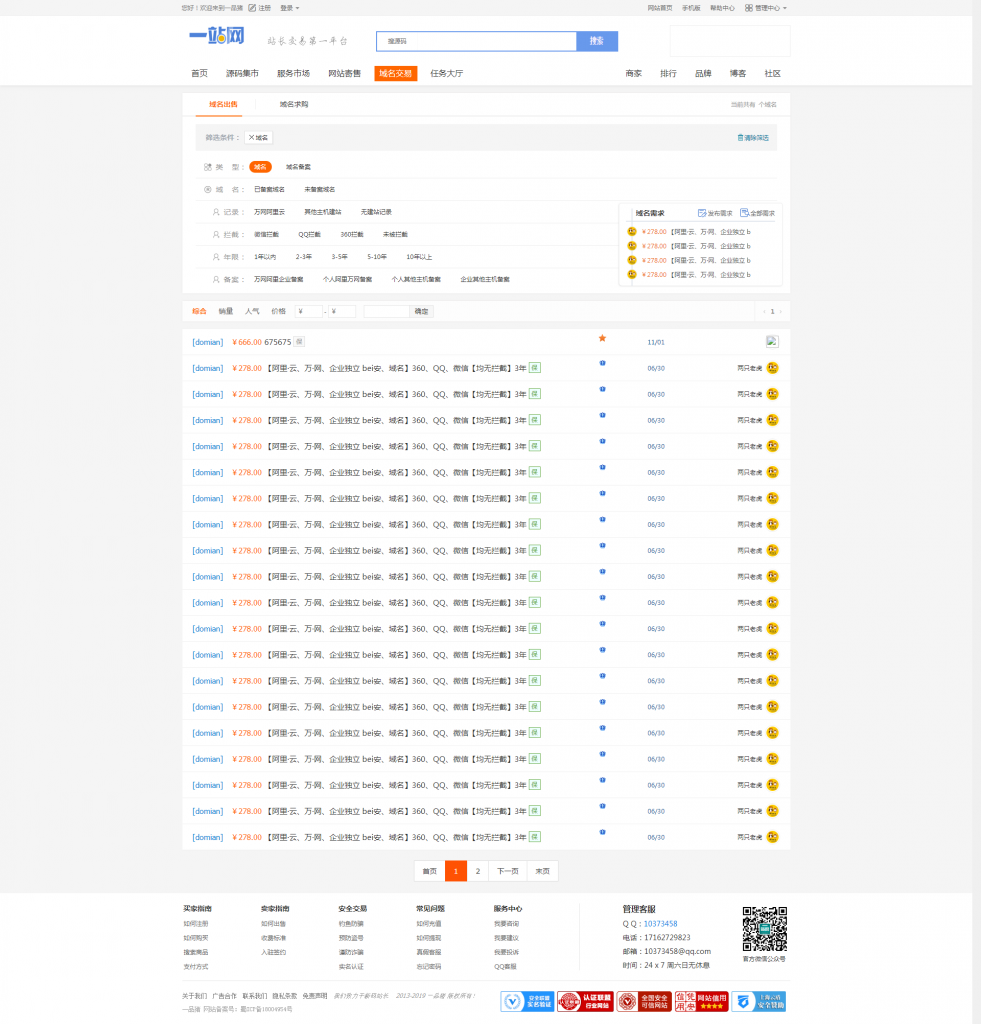This screenshot has width=981, height=1024.
Task: Click the seller avatar on the first ¥278.00 listing
Action: click(x=773, y=368)
